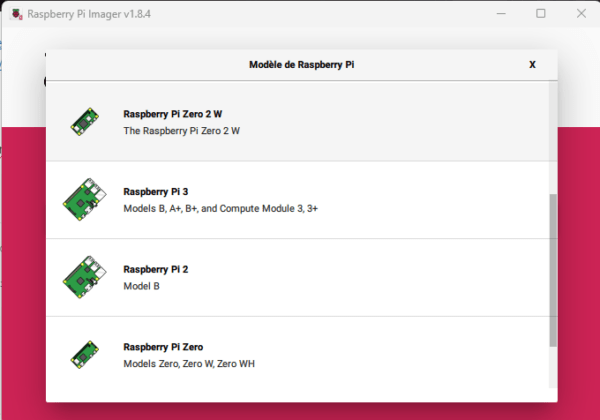Image resolution: width=600 pixels, height=420 pixels.
Task: Click the Raspberry Pi 3 board image
Action: pyautogui.click(x=83, y=199)
